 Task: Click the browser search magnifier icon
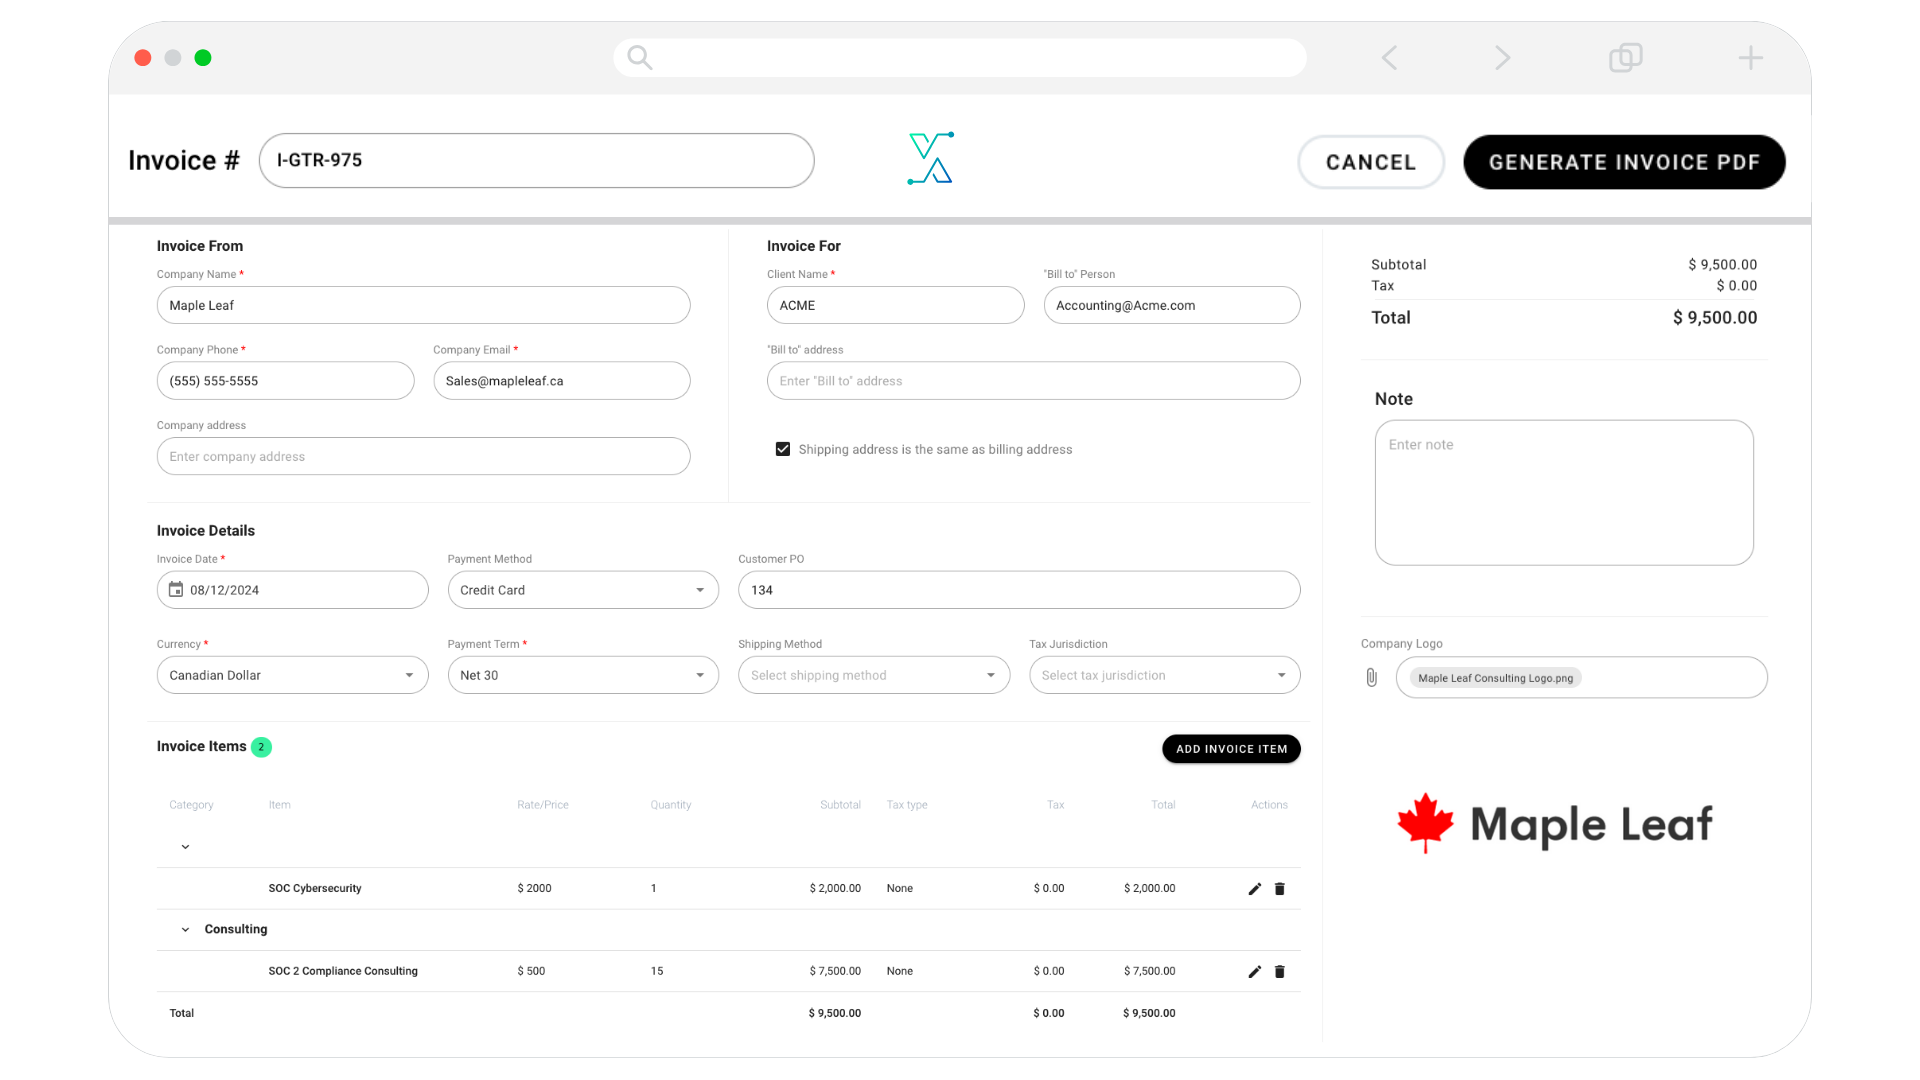pos(640,58)
